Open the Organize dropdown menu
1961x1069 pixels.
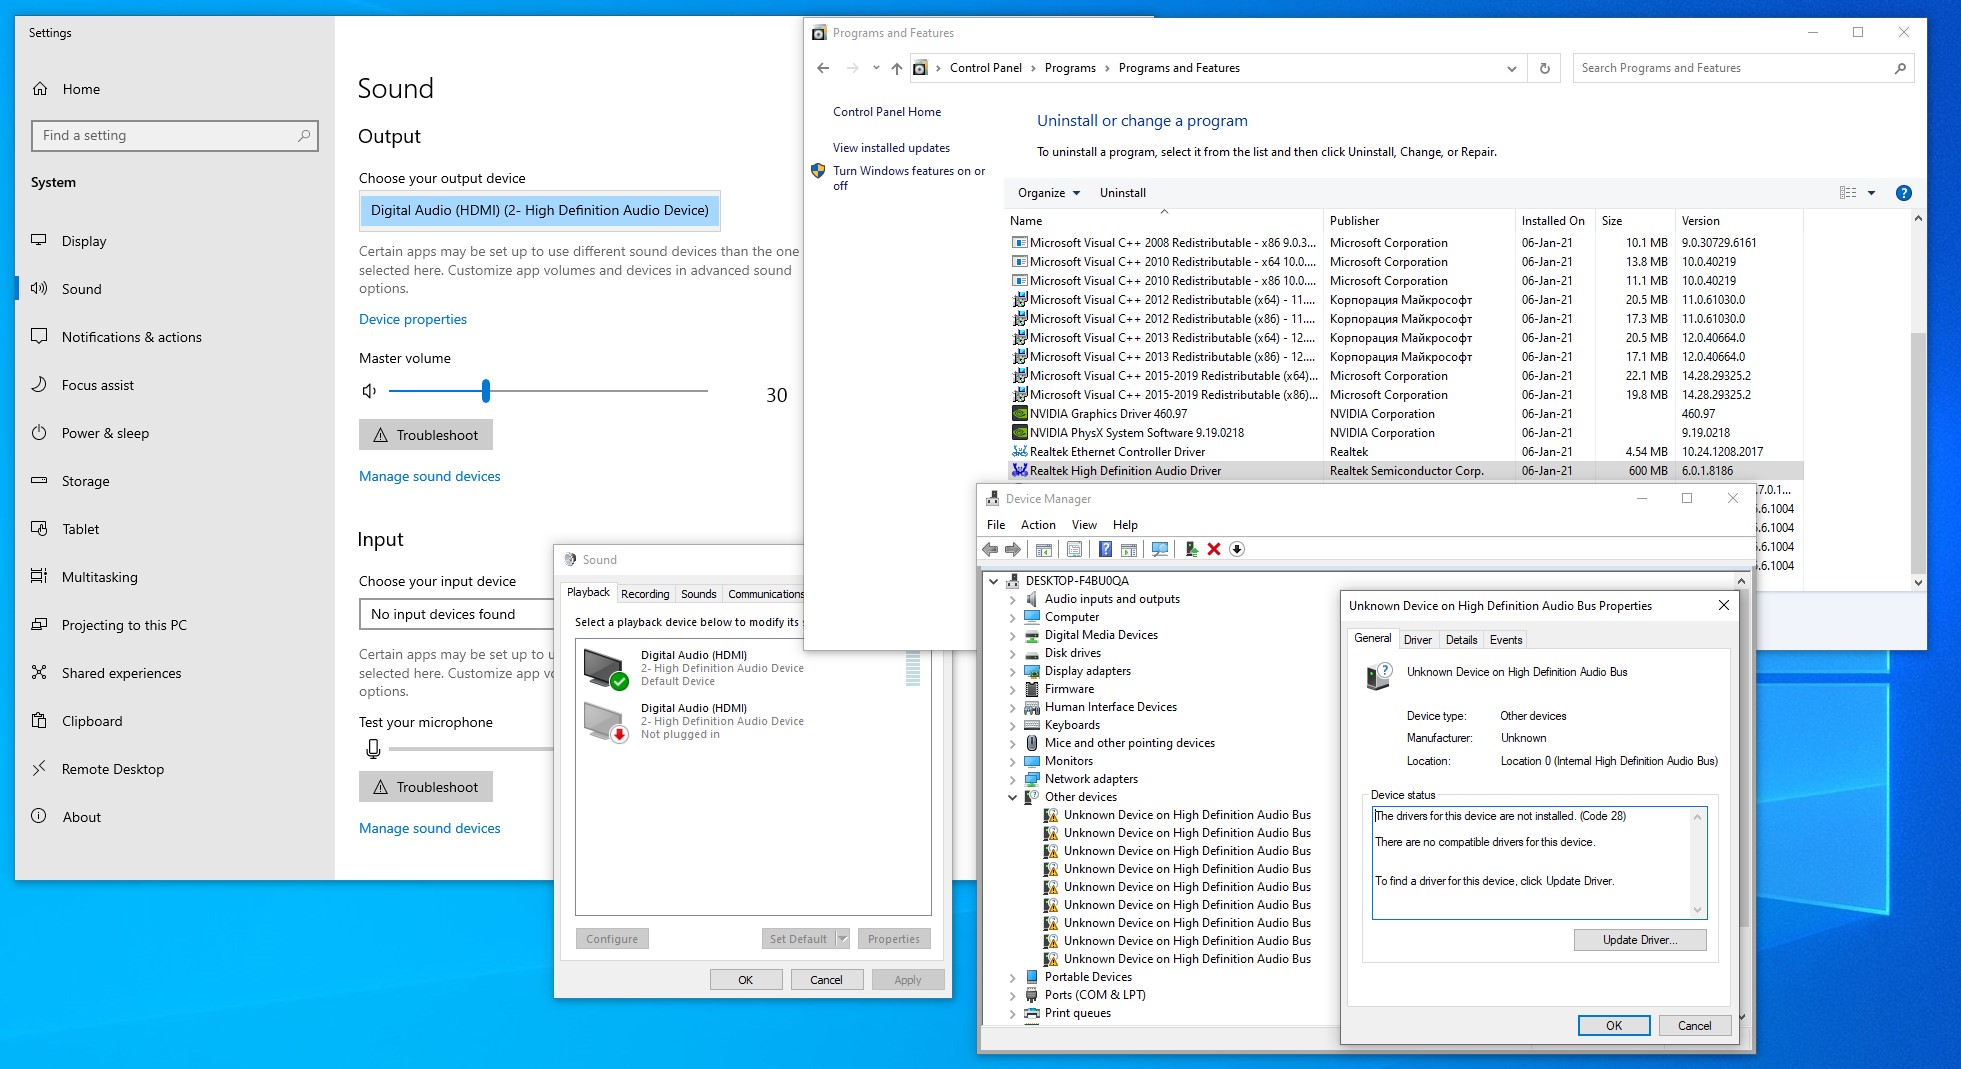tap(1048, 193)
